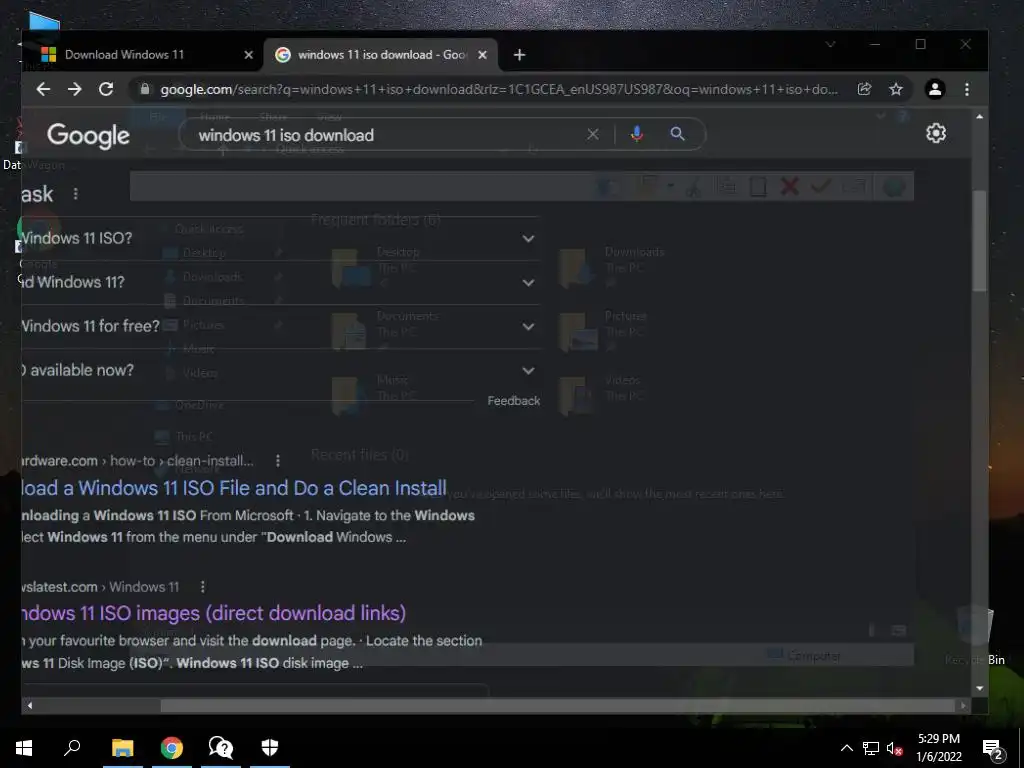Click the forward navigation arrow
This screenshot has width=1024, height=768.
coord(74,89)
